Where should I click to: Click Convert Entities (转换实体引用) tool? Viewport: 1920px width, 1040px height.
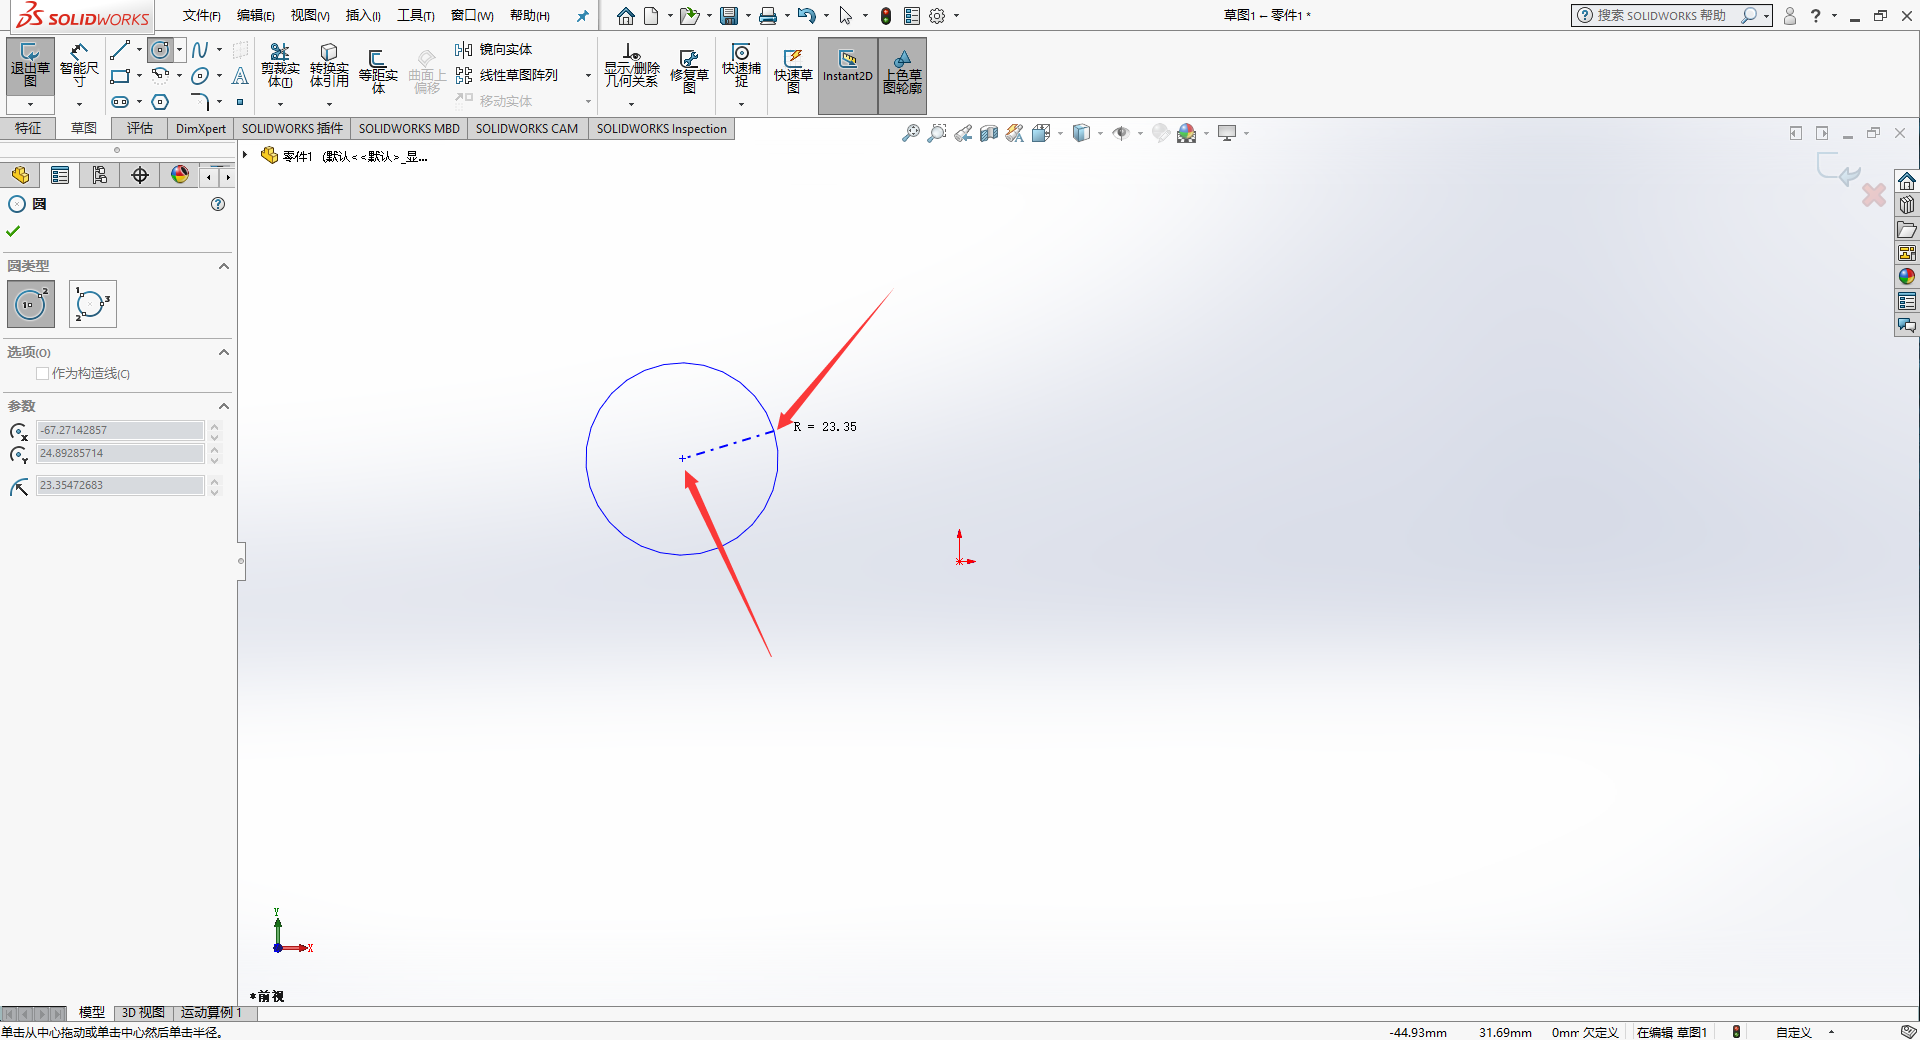[329, 67]
